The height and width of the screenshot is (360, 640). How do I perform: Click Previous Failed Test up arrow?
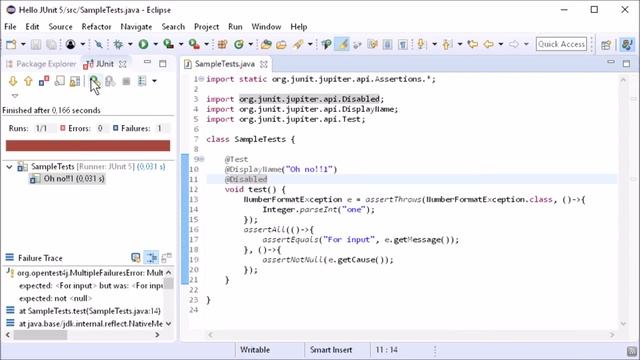[28, 81]
